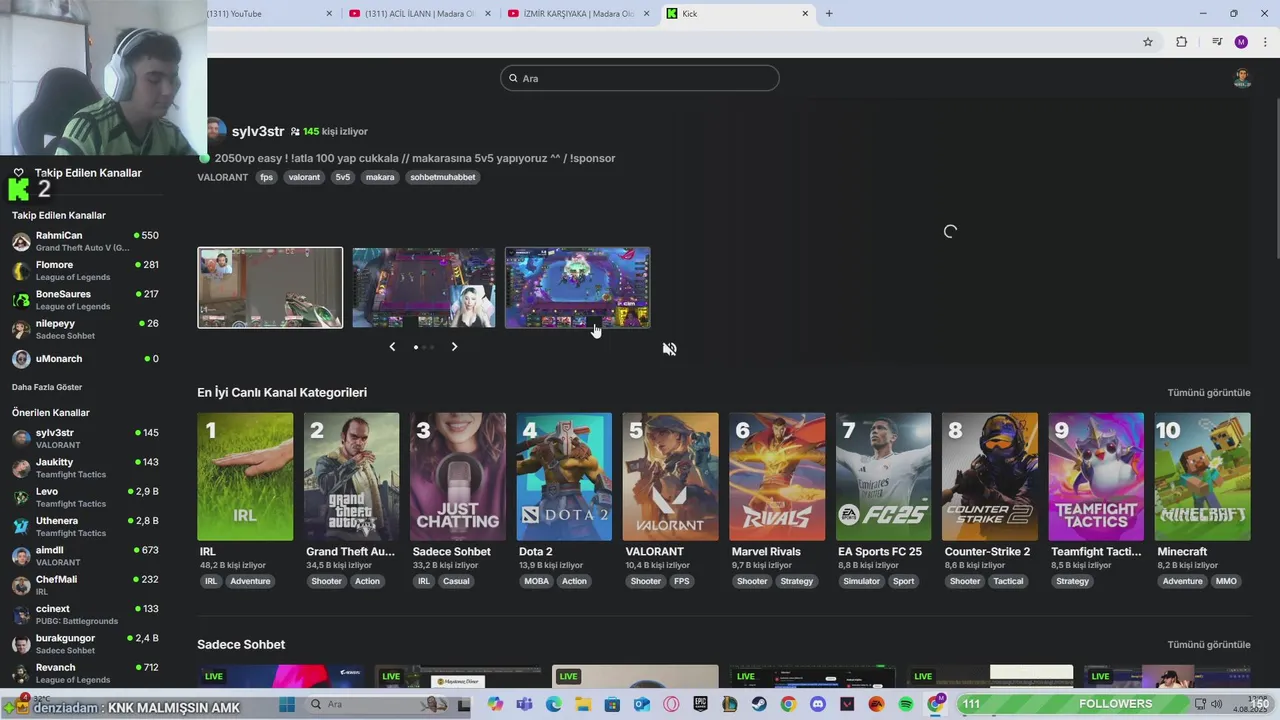Viewport: 1280px width, 720px height.
Task: Select the MOBA tag under Dota 2
Action: pyautogui.click(x=537, y=581)
